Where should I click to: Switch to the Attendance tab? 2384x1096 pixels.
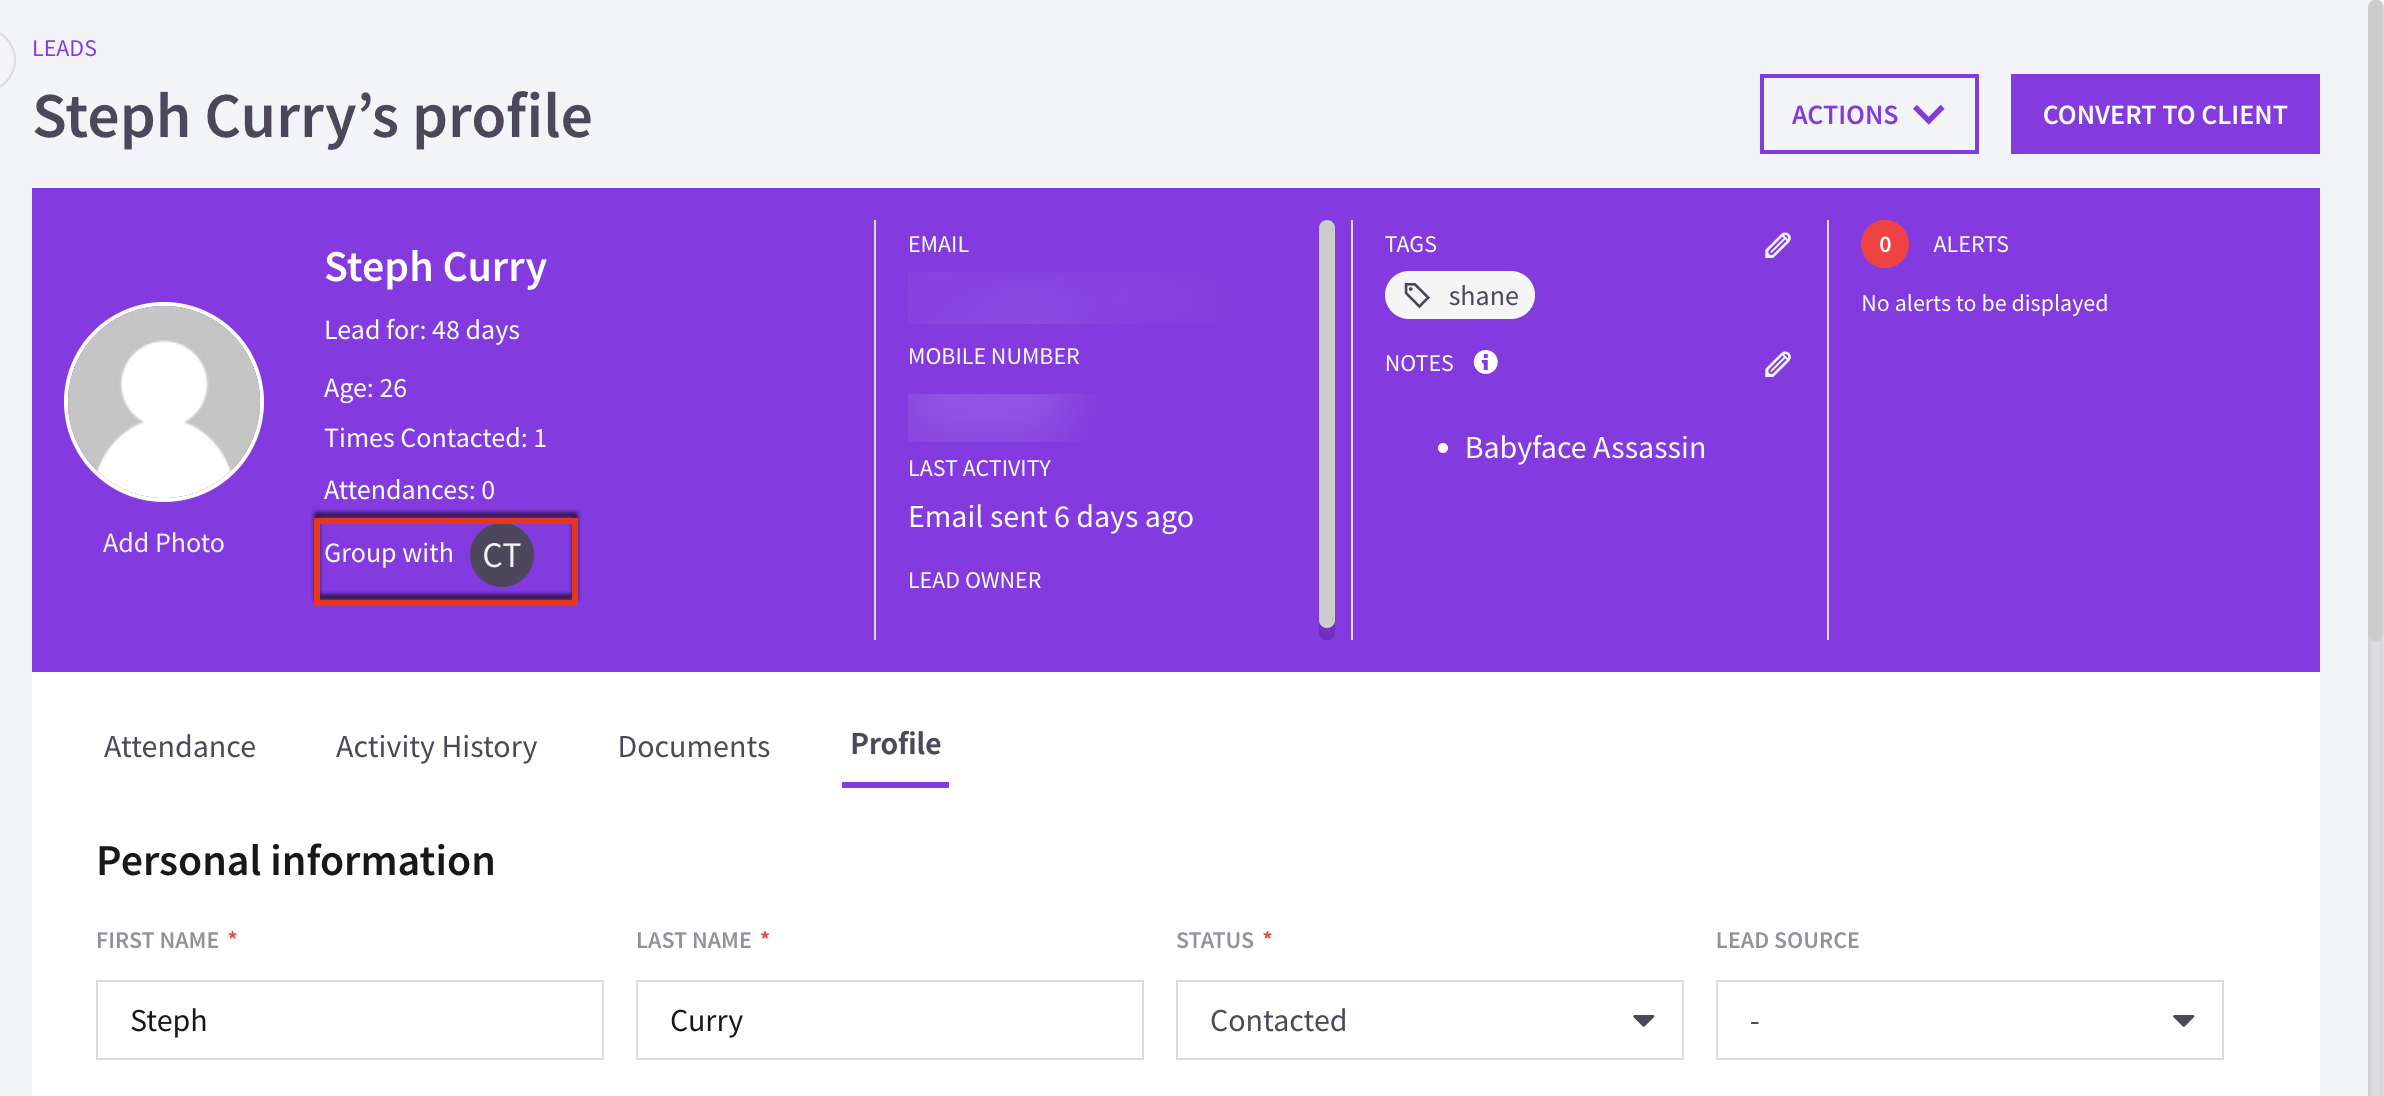[x=180, y=746]
